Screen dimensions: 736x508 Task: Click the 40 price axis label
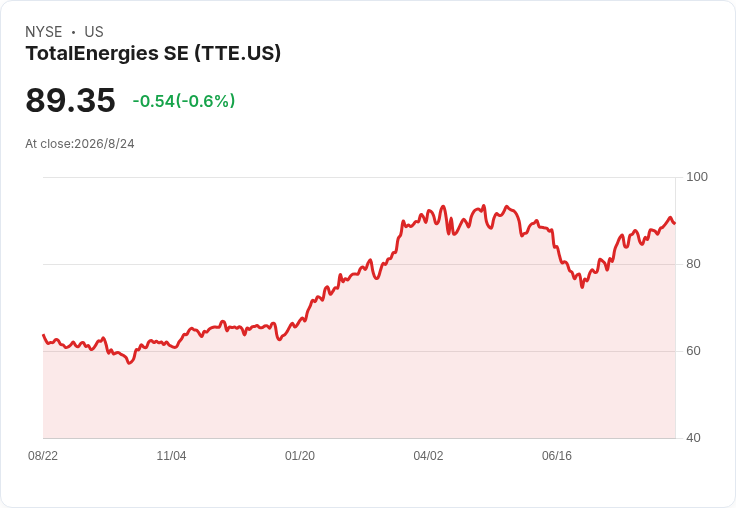693,438
